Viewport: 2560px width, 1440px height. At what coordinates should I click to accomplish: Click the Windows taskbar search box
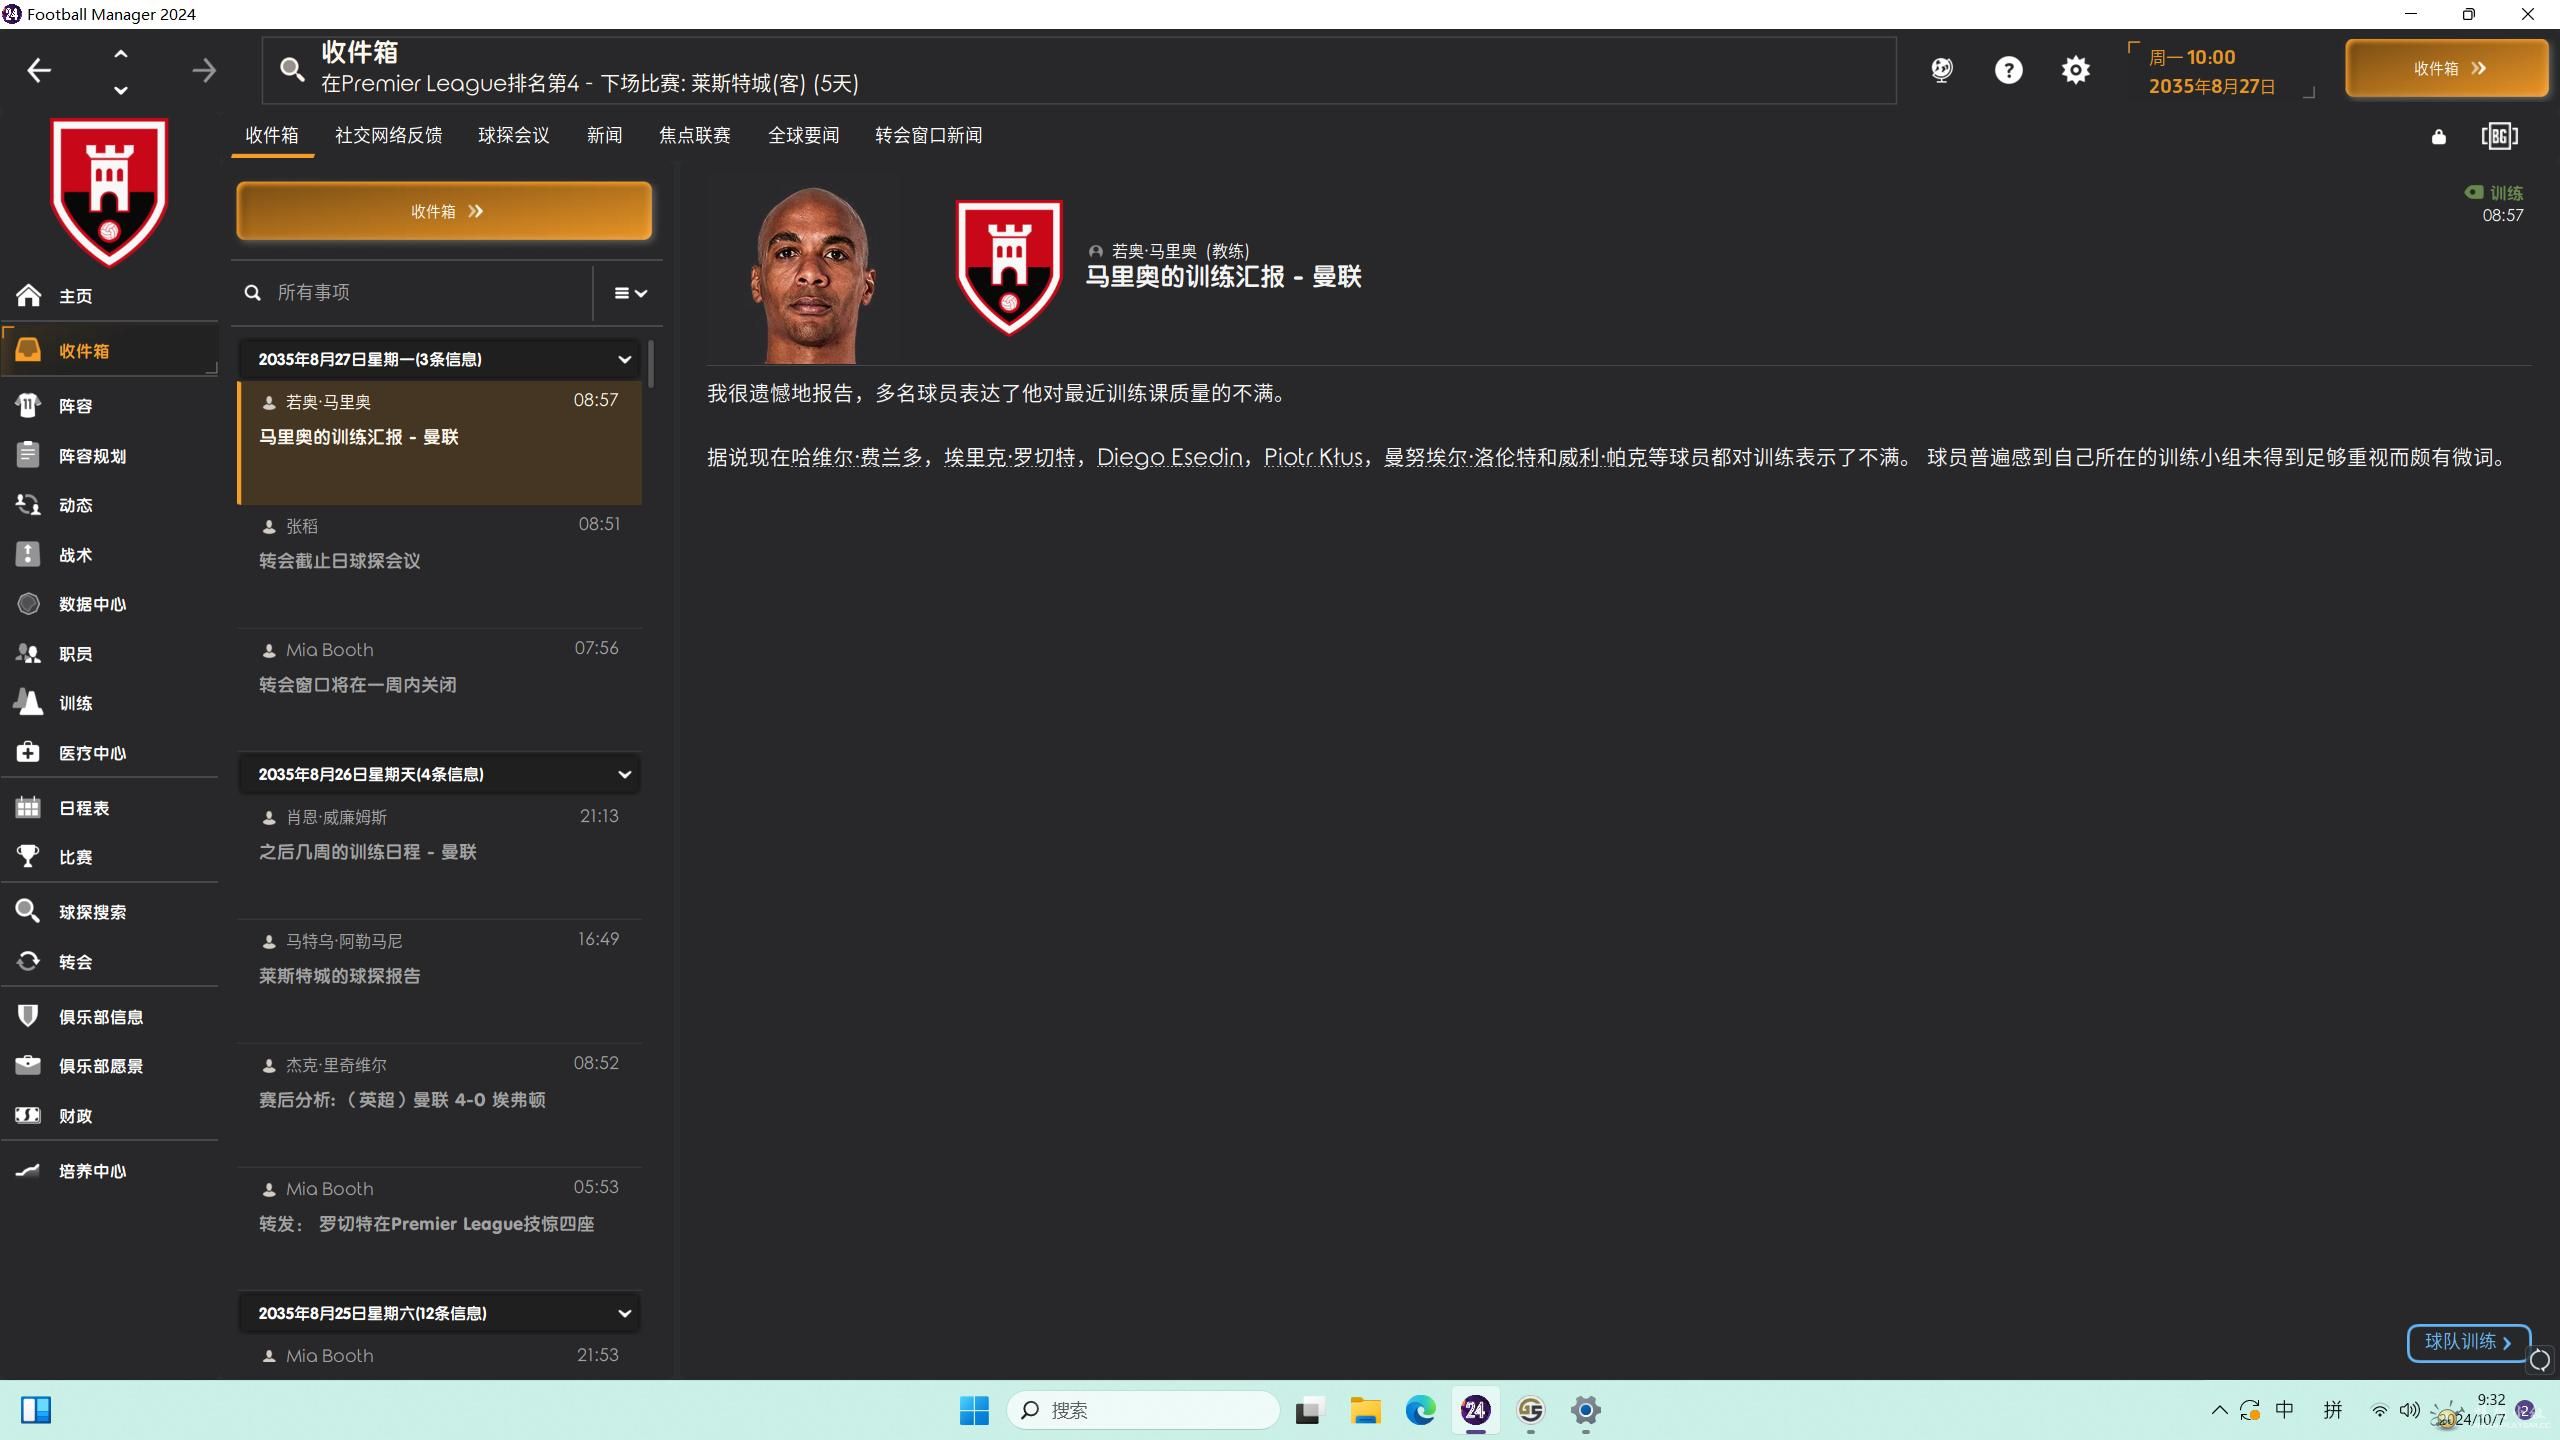pyautogui.click(x=1143, y=1410)
